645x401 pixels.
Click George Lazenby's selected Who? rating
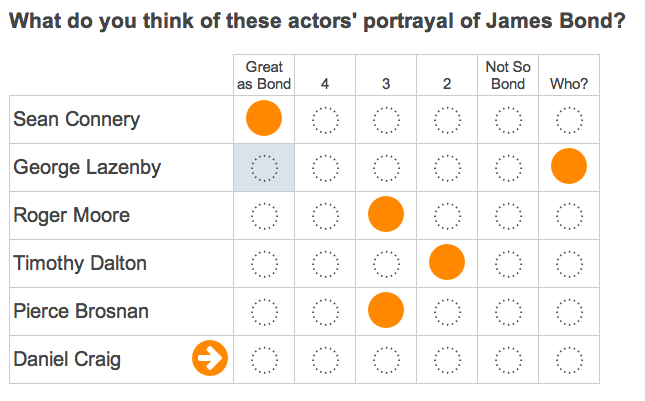pyautogui.click(x=569, y=166)
